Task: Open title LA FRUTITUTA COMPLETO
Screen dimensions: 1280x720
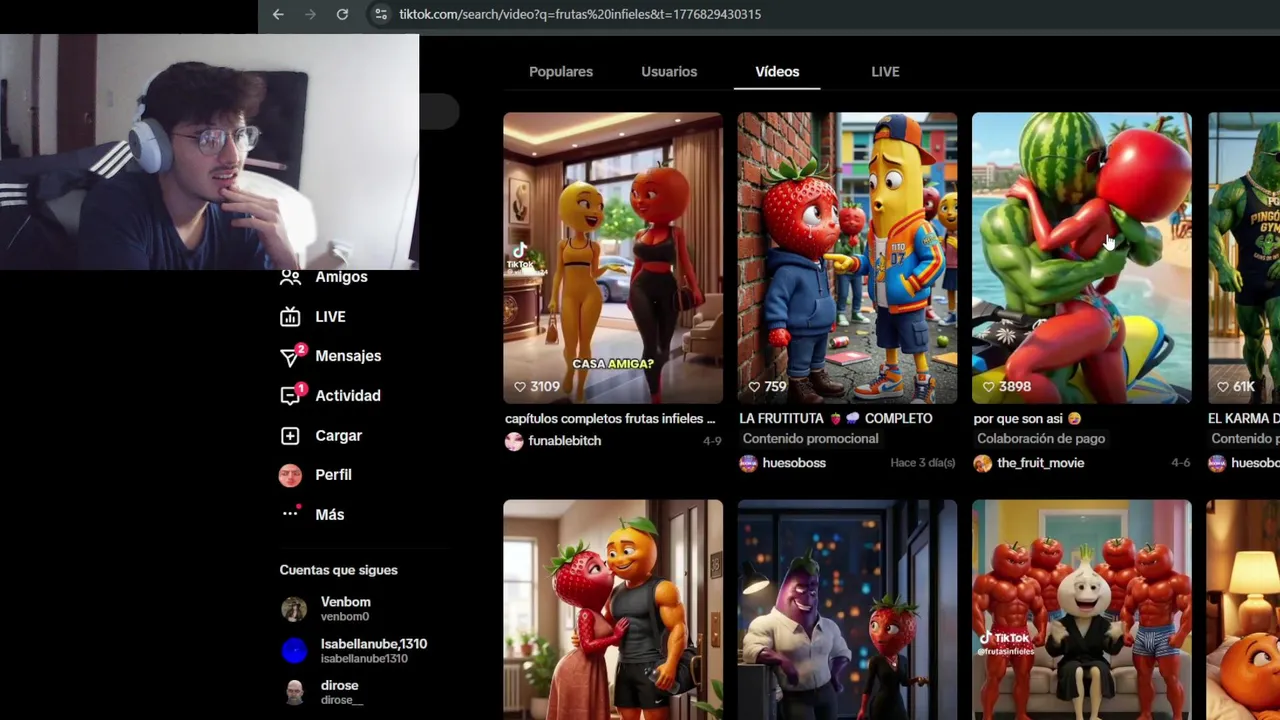Action: click(x=836, y=419)
